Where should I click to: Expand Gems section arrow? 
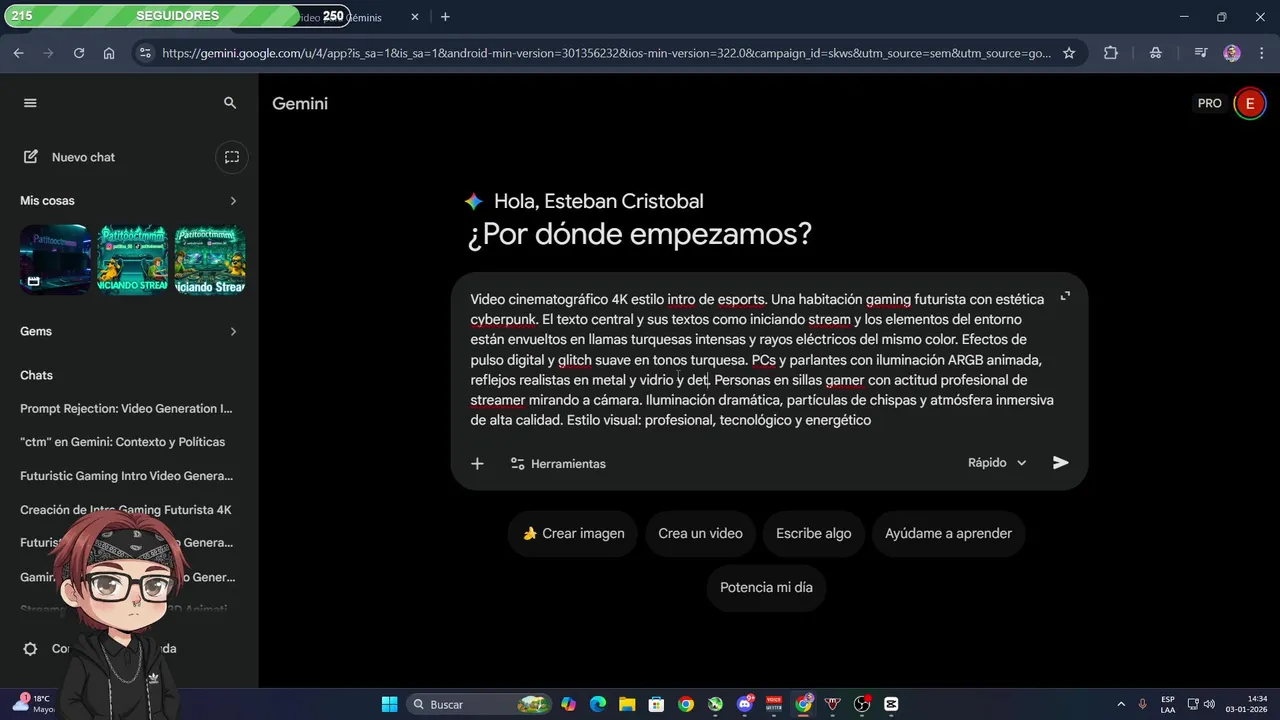pyautogui.click(x=233, y=331)
